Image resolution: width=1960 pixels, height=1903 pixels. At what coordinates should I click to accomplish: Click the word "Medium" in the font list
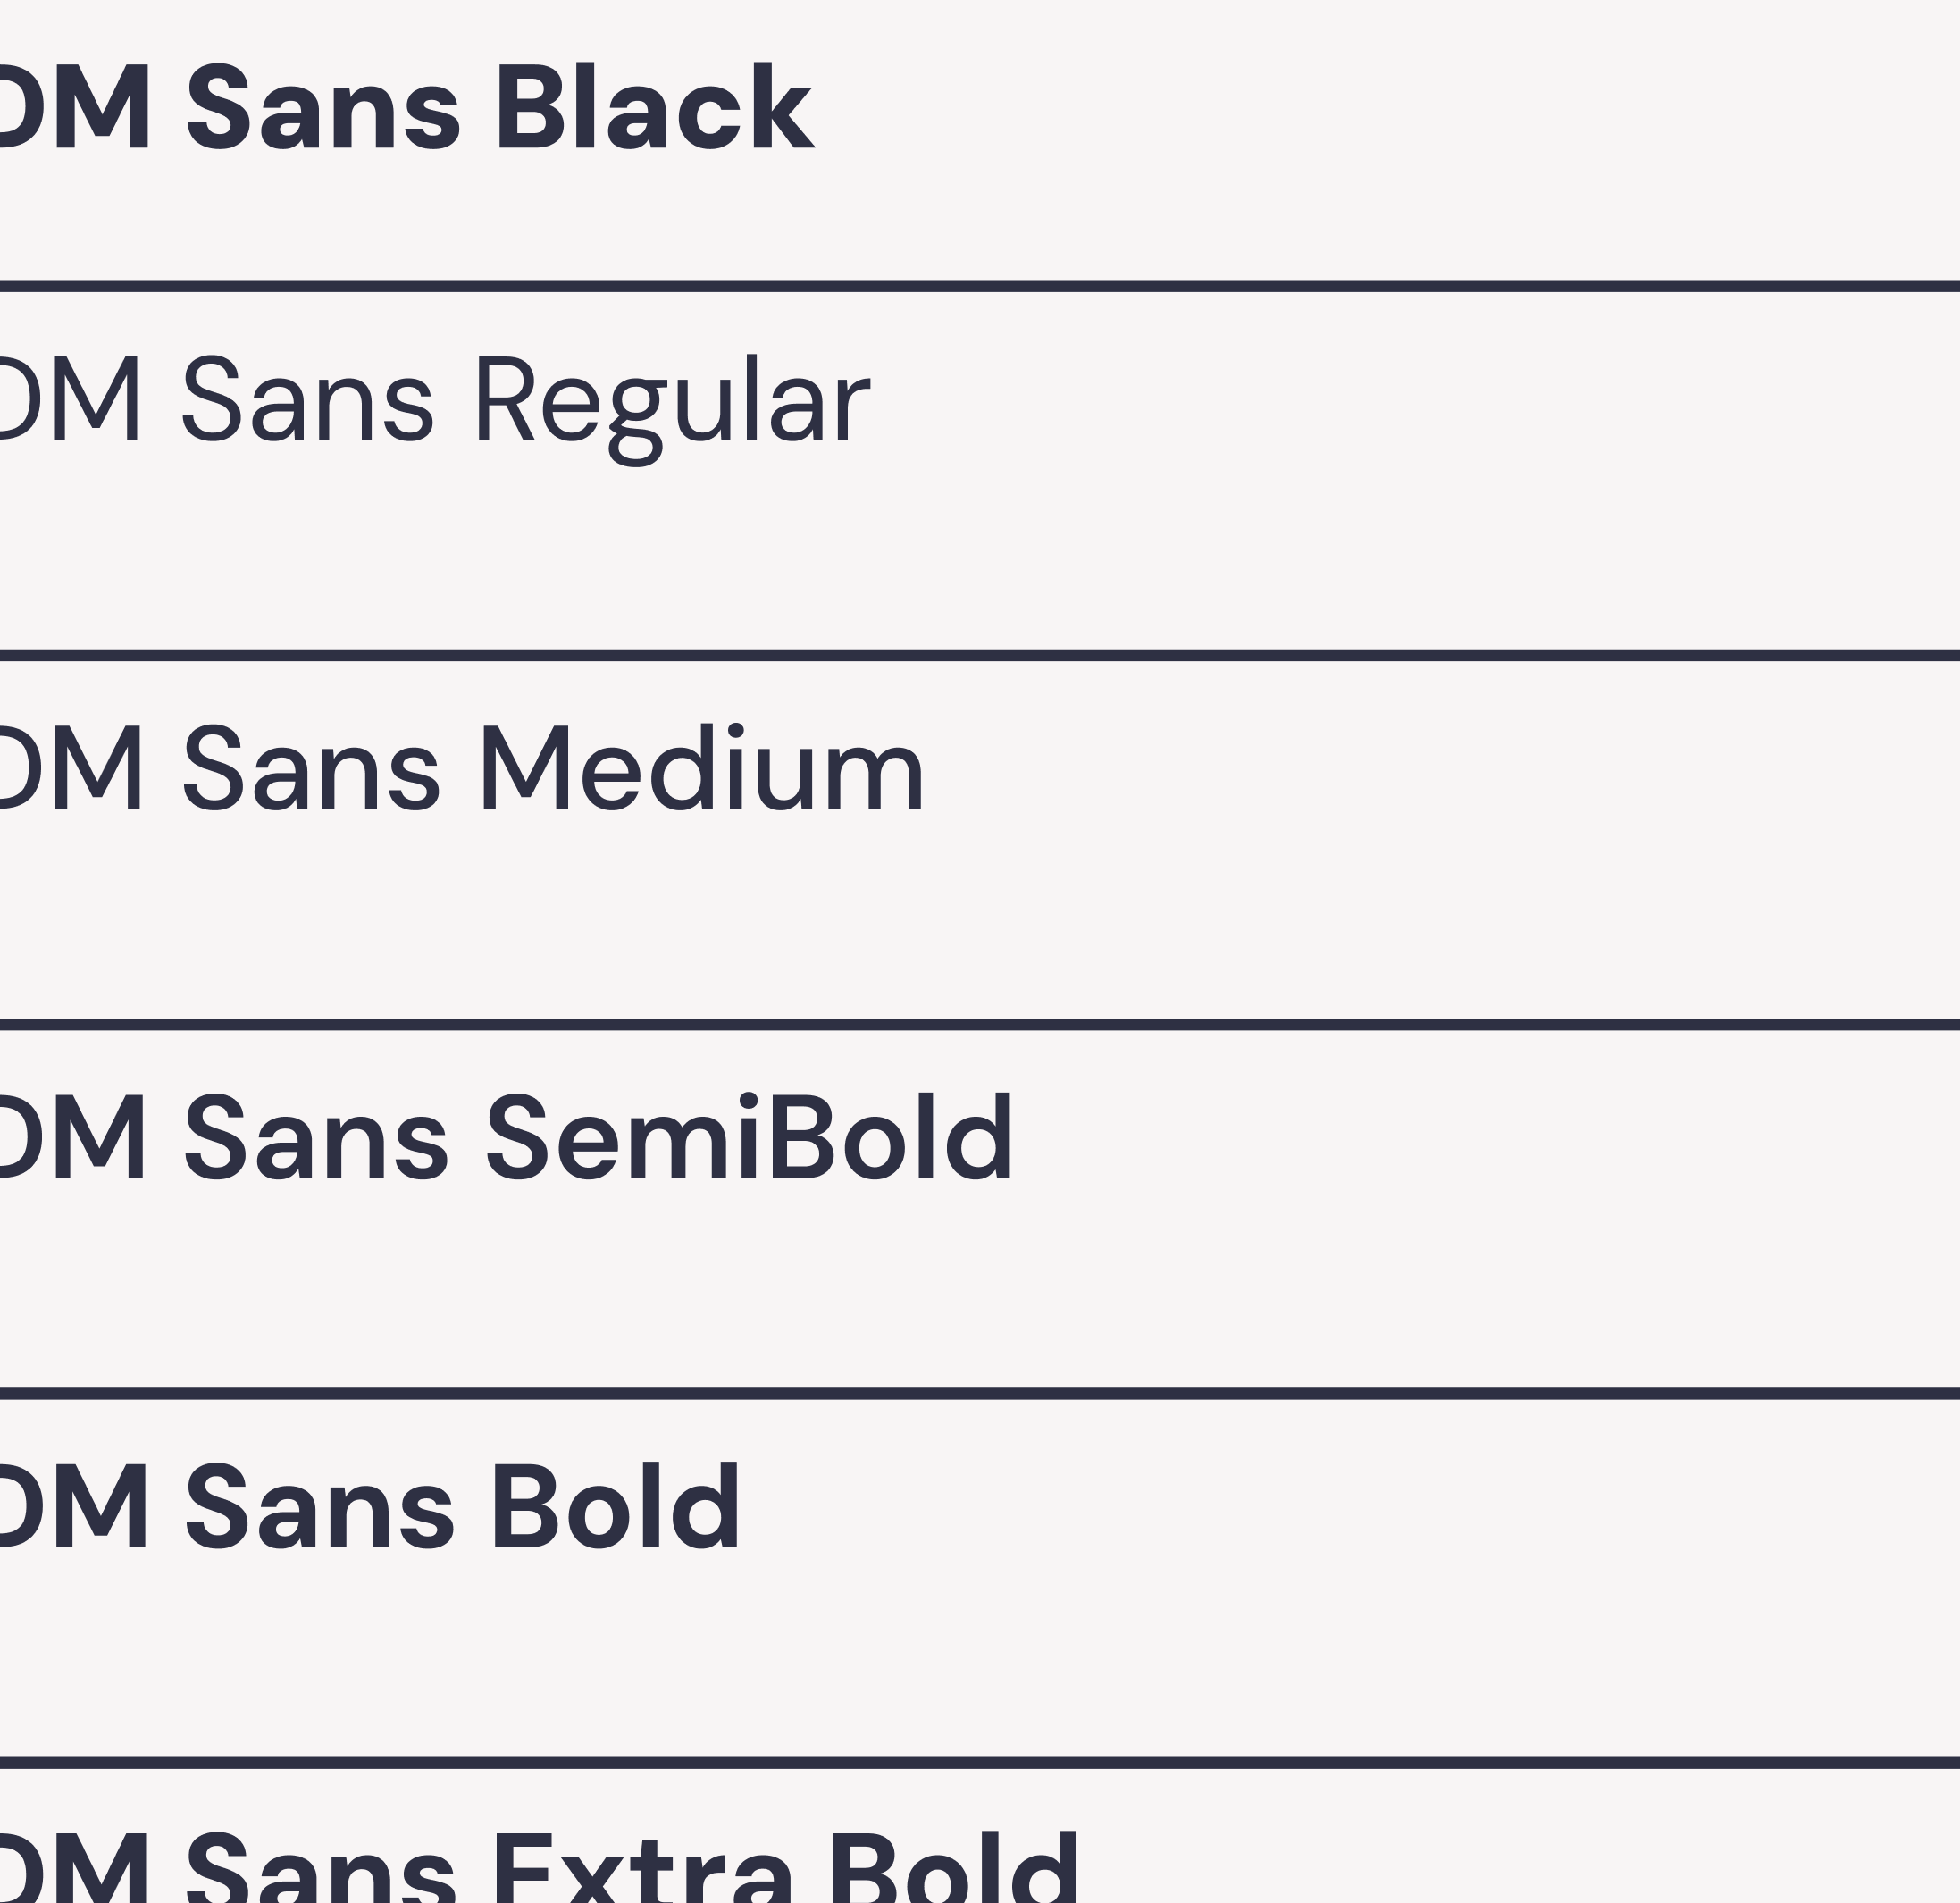(703, 770)
